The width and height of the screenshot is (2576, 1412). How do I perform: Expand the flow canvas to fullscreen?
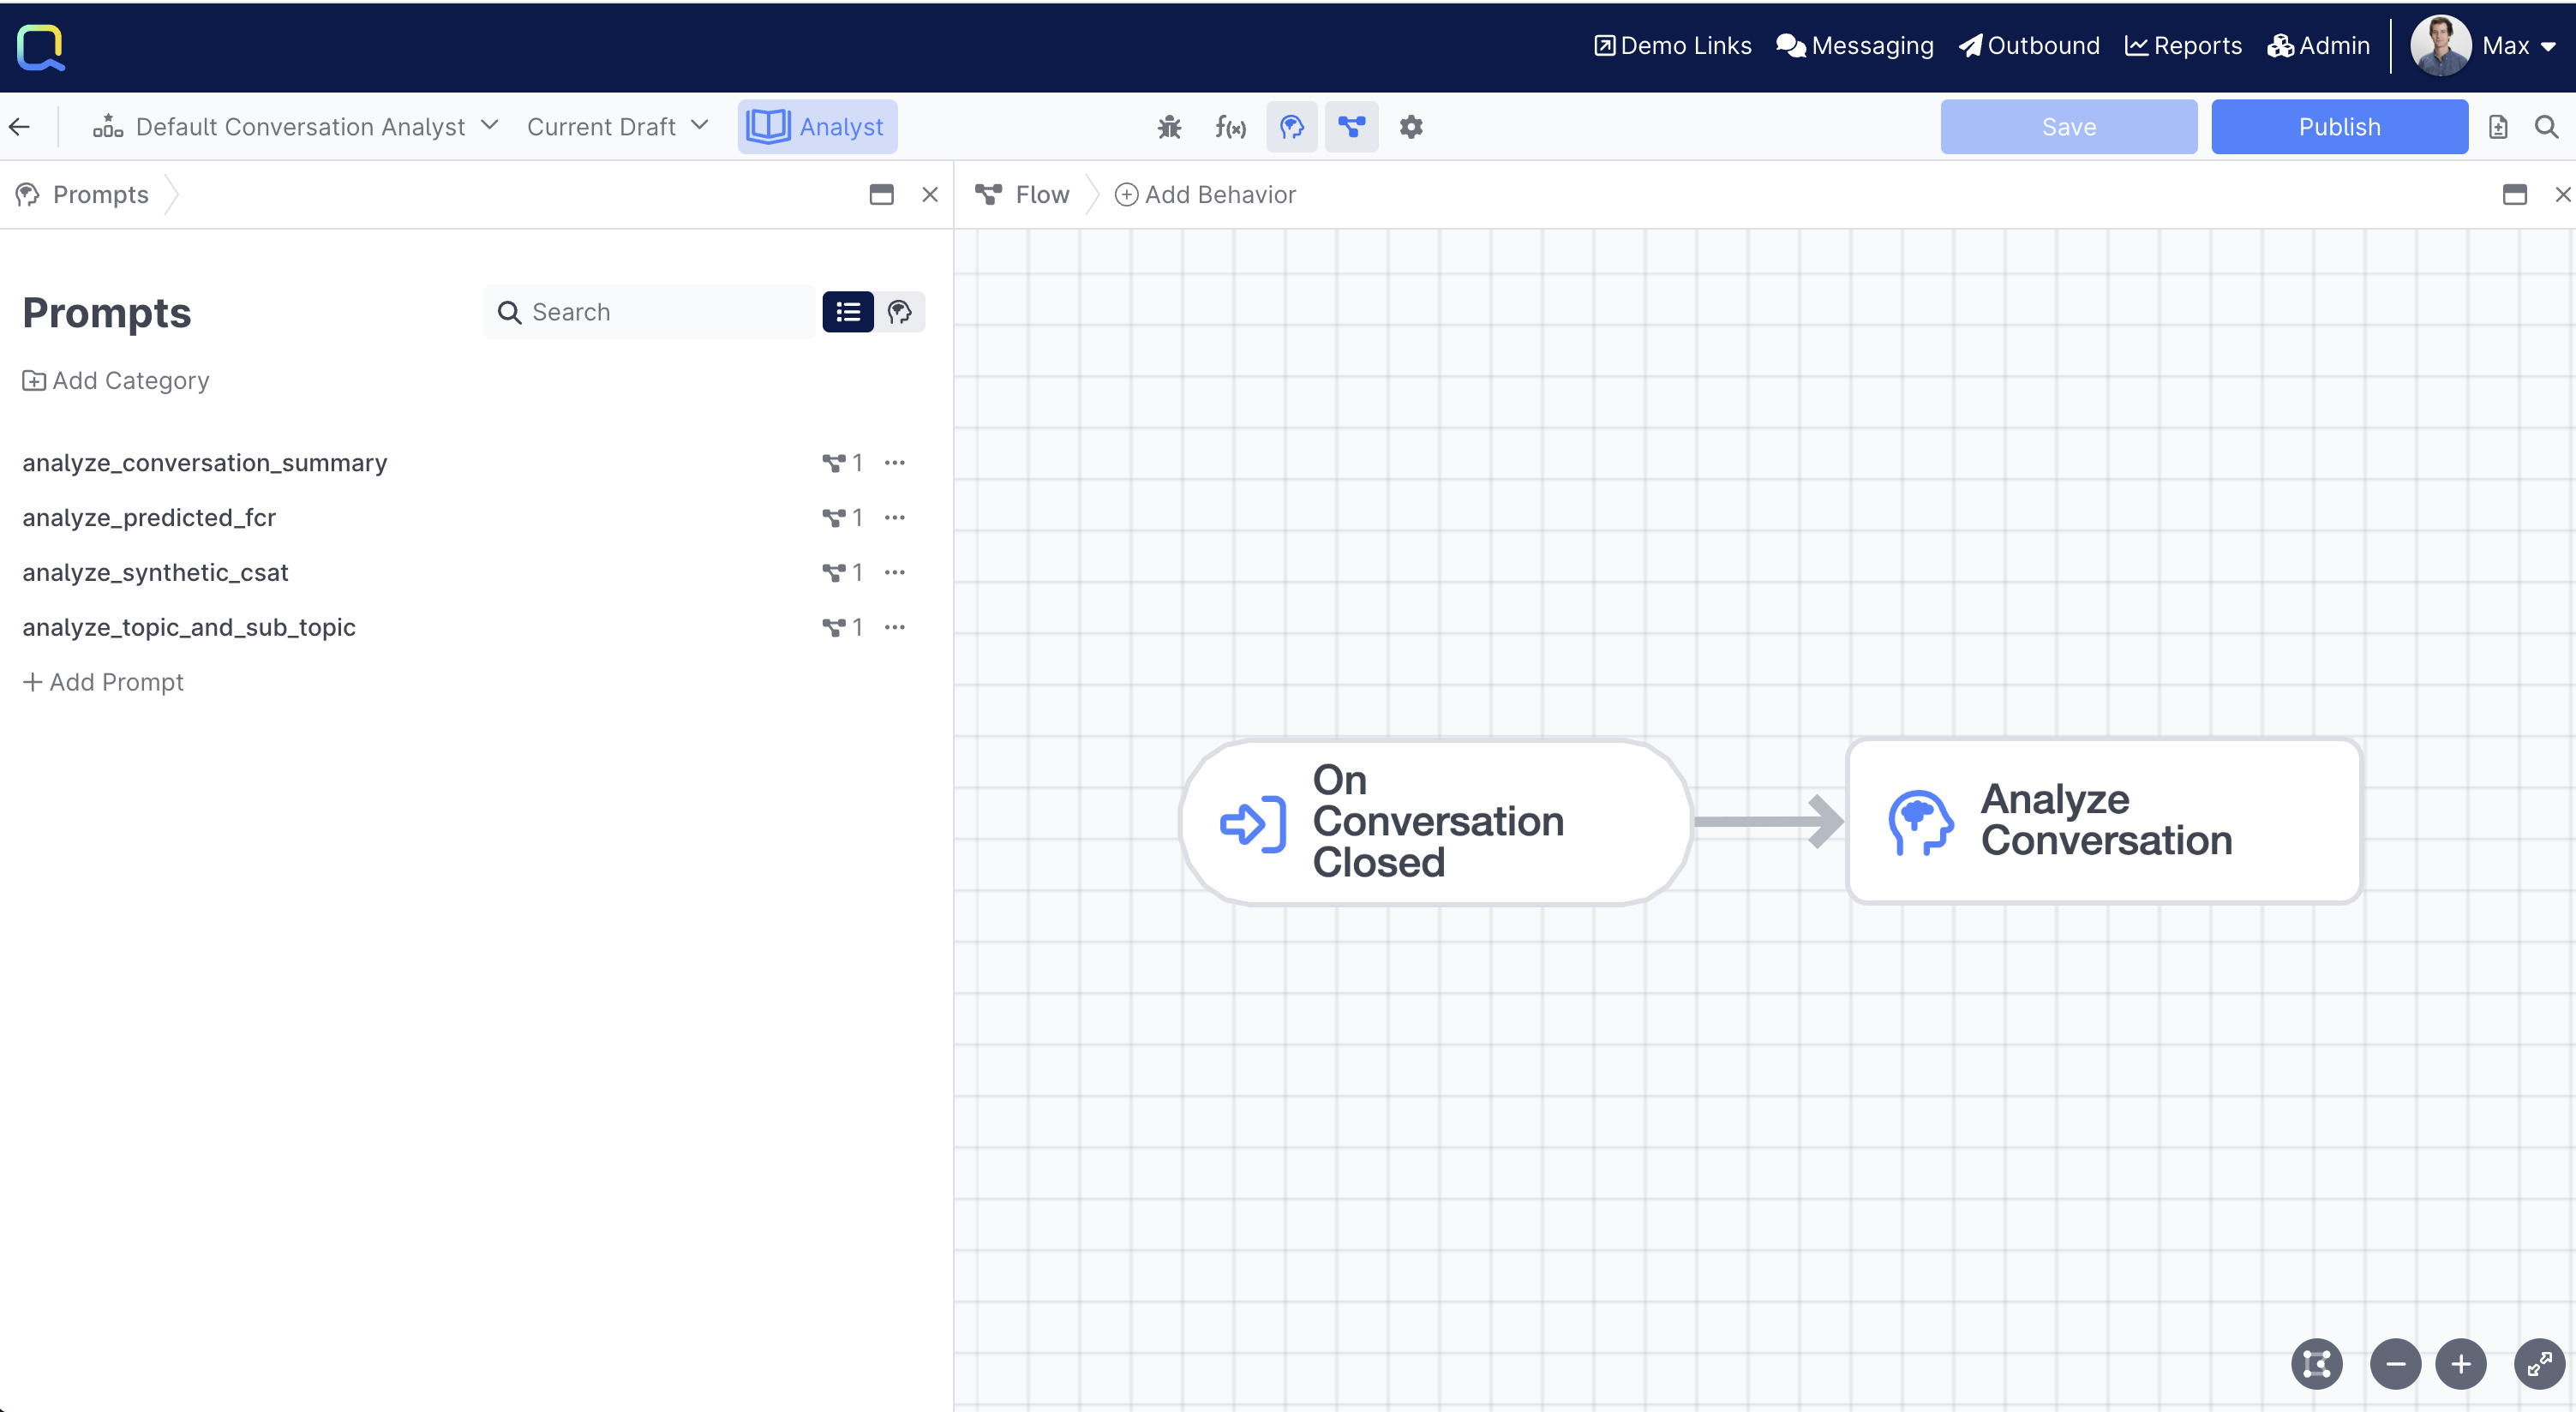[2538, 1363]
